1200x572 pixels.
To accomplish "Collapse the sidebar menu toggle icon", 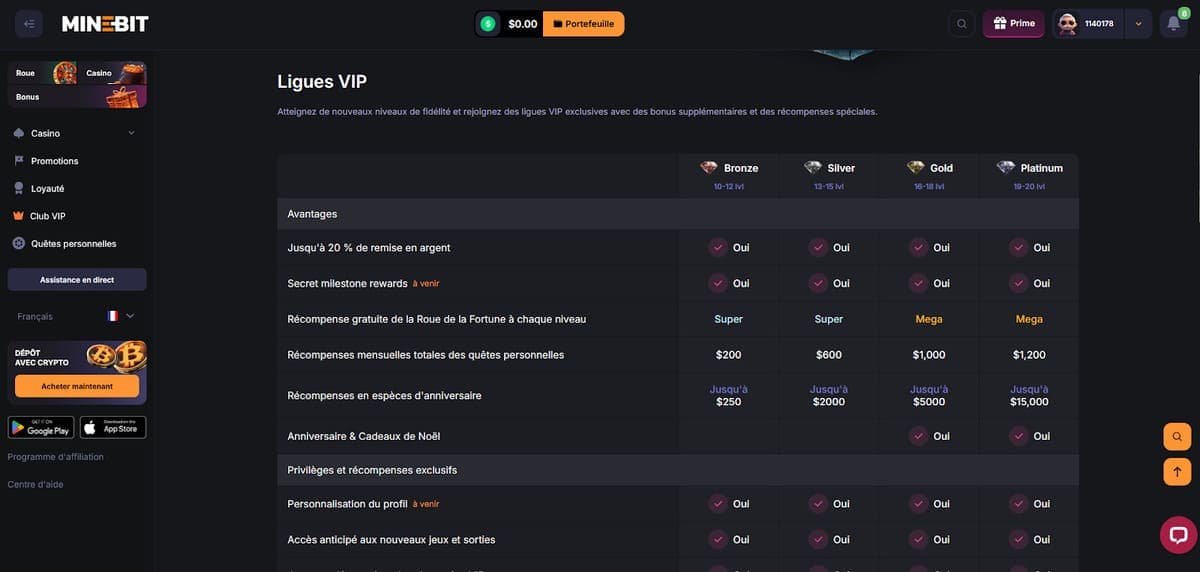I will click(29, 24).
